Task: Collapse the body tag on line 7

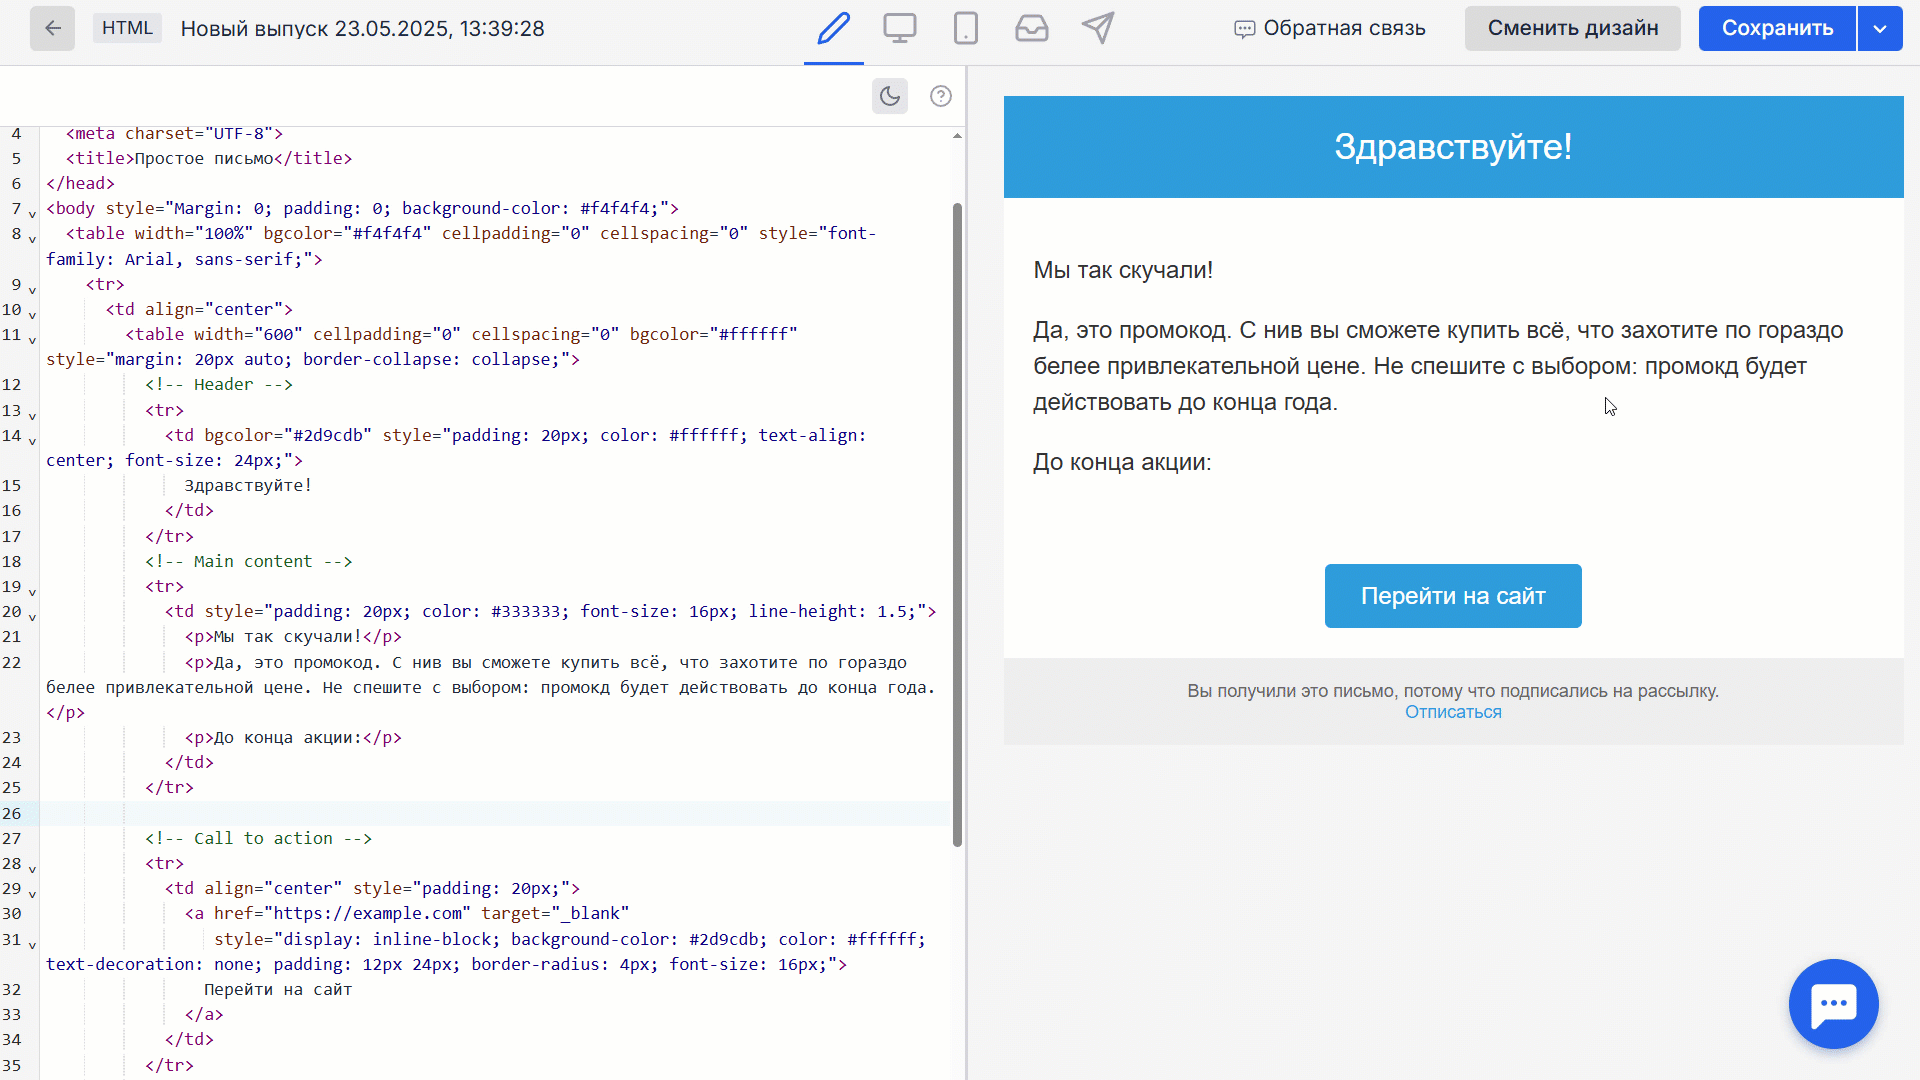Action: click(32, 213)
